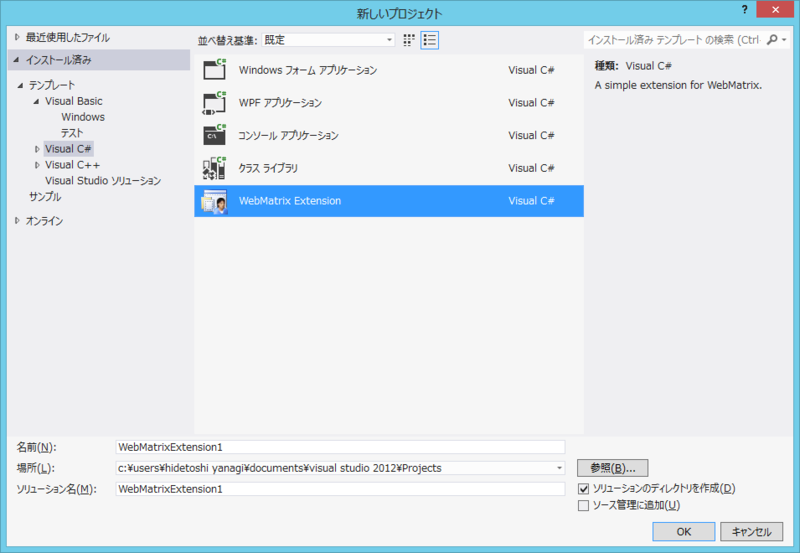Enable ソース管理に追加 checkbox
Image resolution: width=800 pixels, height=553 pixels.
(x=584, y=506)
